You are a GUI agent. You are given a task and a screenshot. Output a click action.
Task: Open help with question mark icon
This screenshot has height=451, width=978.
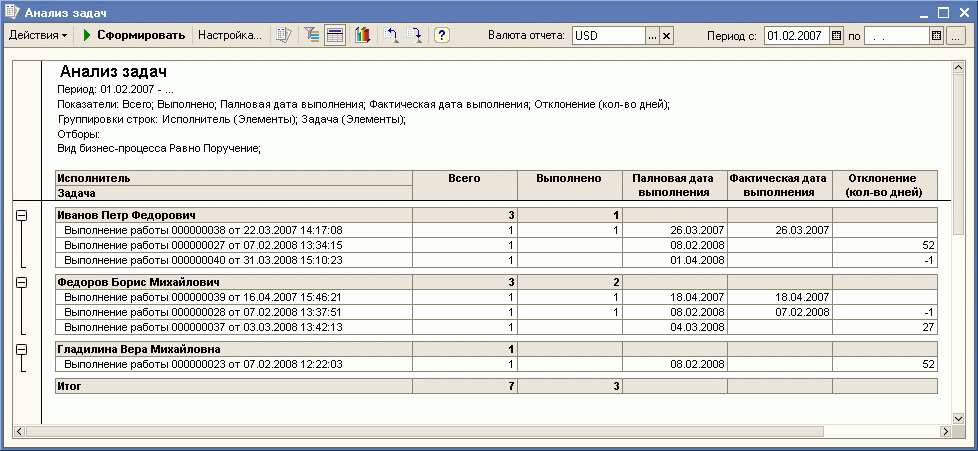tap(441, 35)
